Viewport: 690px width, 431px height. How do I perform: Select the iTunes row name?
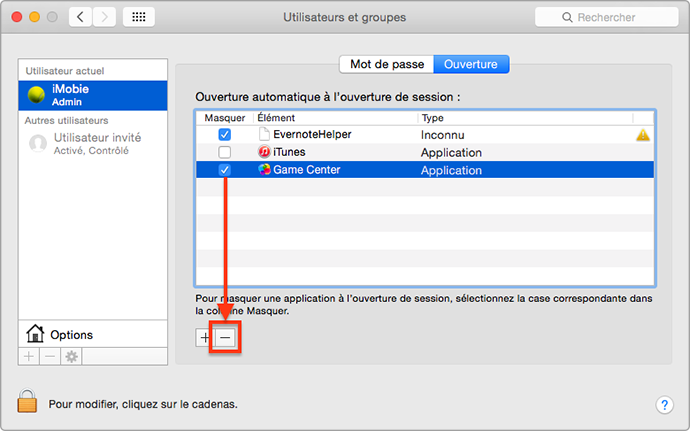point(289,152)
